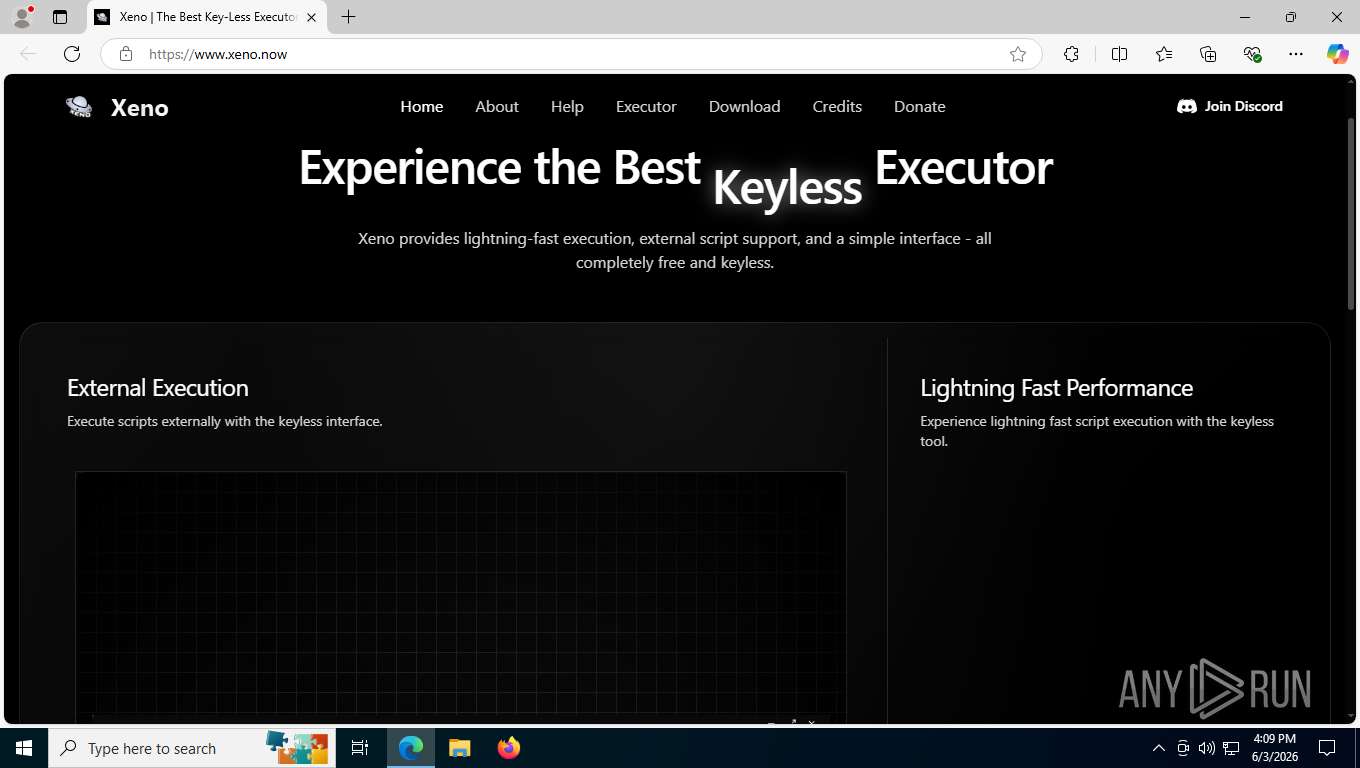Click the browser Back arrow
The image size is (1360, 768).
pyautogui.click(x=28, y=54)
